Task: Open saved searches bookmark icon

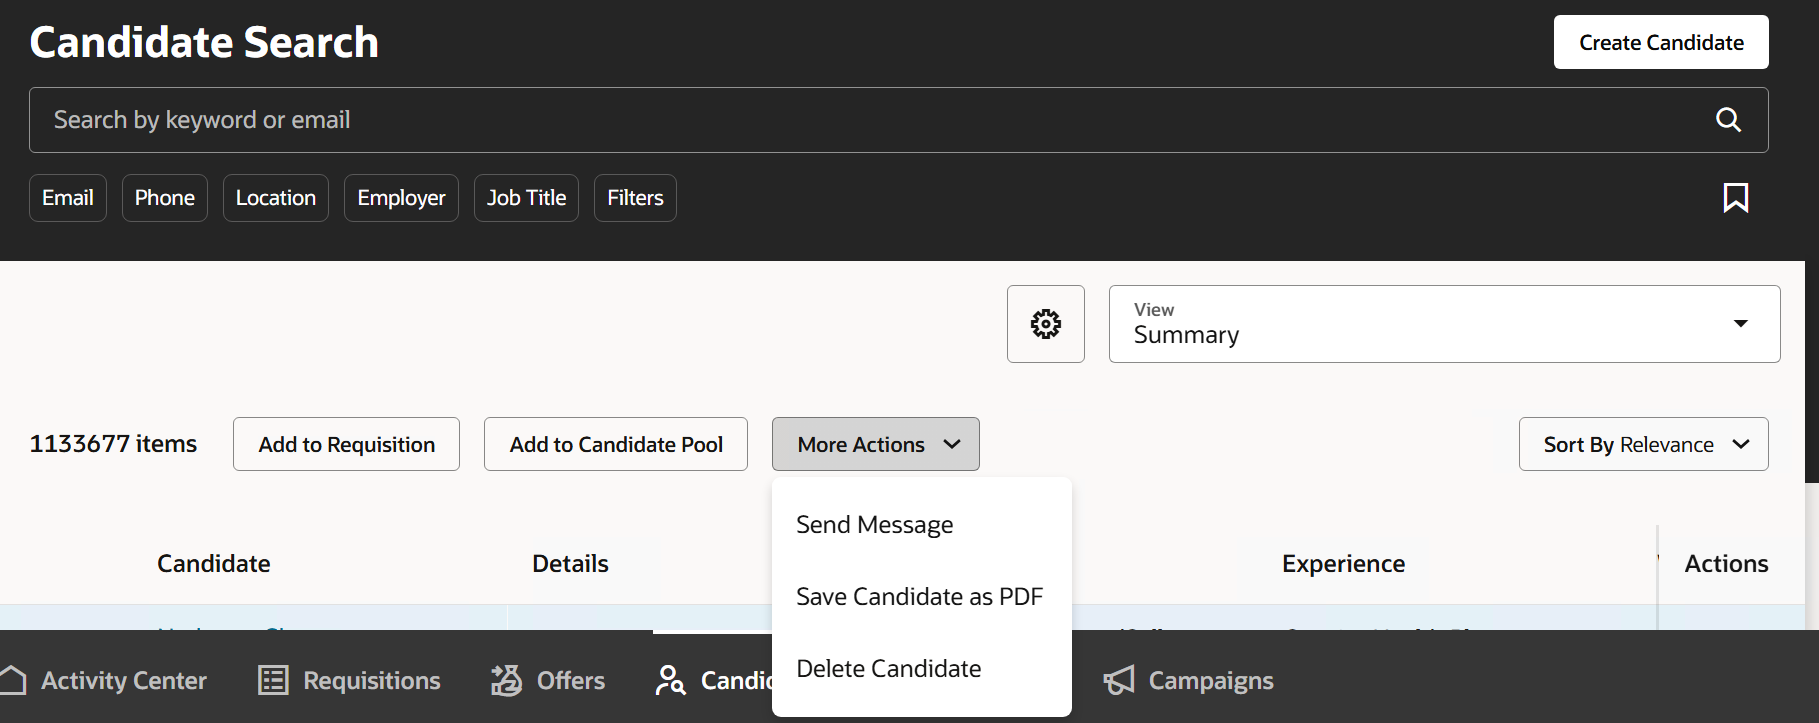Action: (1736, 198)
